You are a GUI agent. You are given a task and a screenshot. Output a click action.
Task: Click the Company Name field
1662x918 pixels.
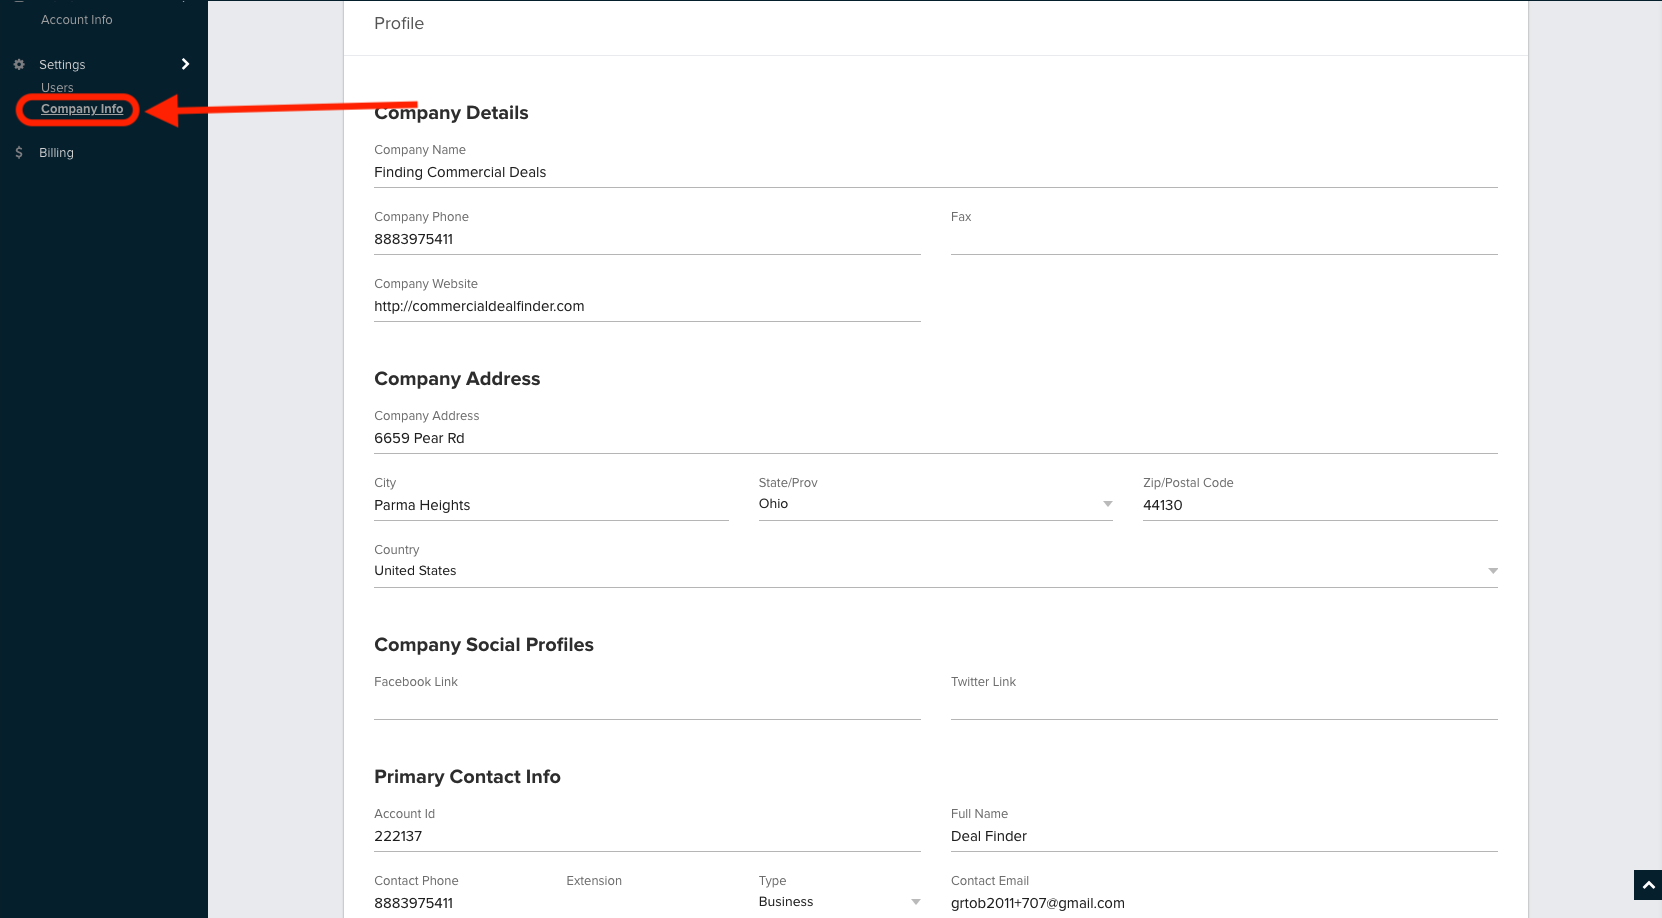click(935, 173)
